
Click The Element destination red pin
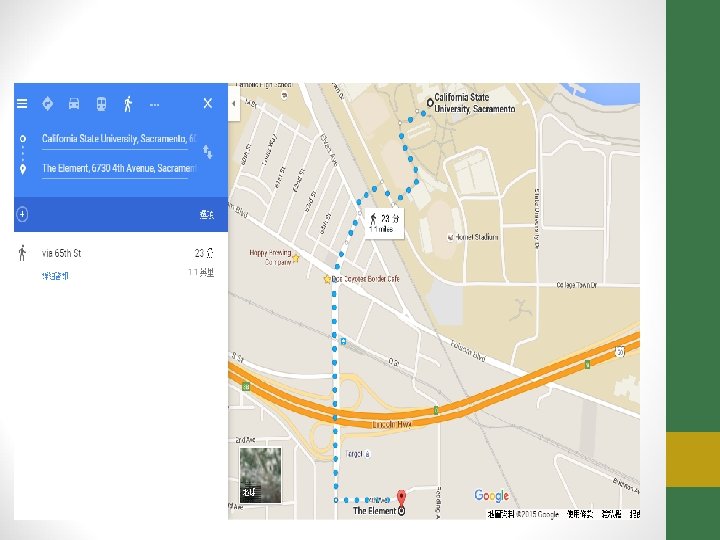[x=401, y=498]
